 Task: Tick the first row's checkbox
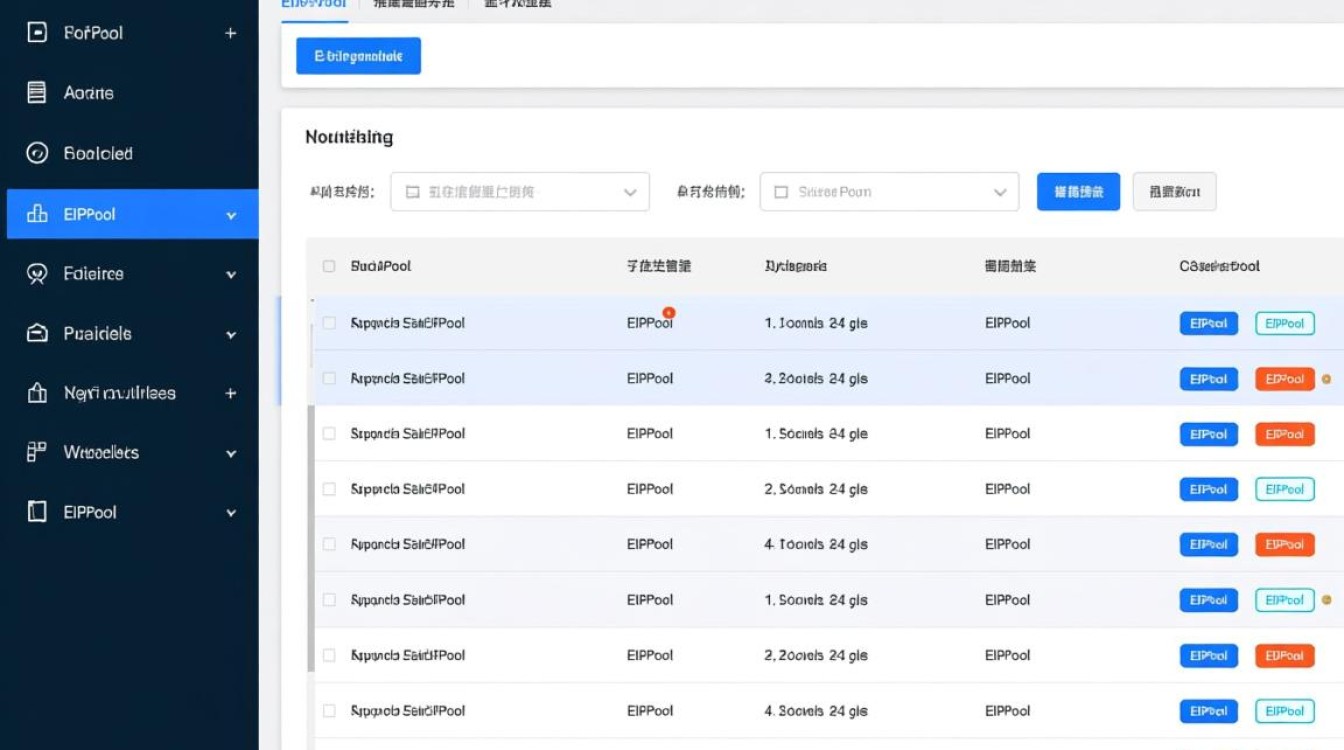331,323
